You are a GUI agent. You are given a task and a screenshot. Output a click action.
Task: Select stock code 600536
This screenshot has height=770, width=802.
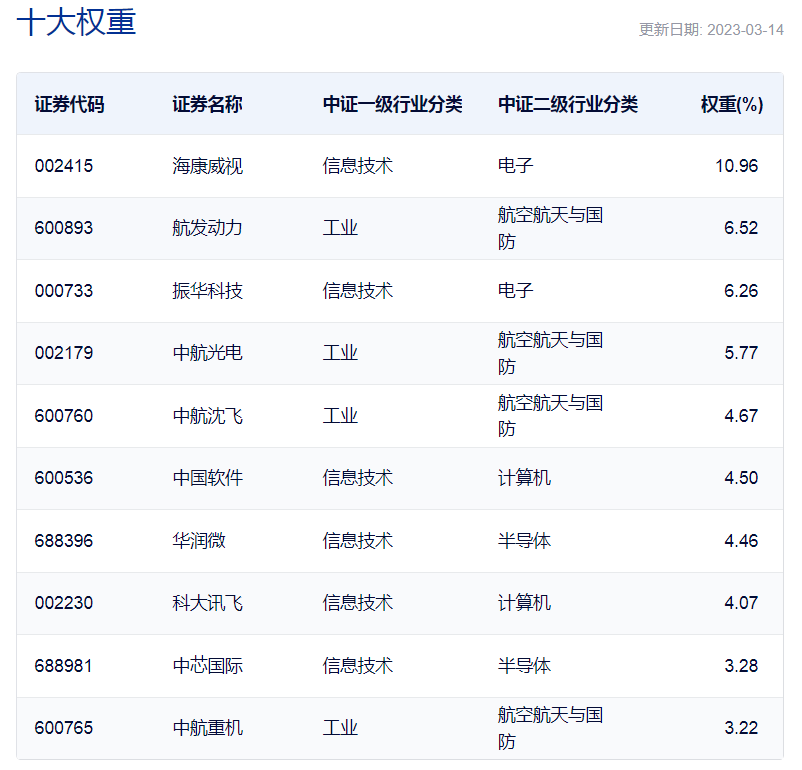64,477
